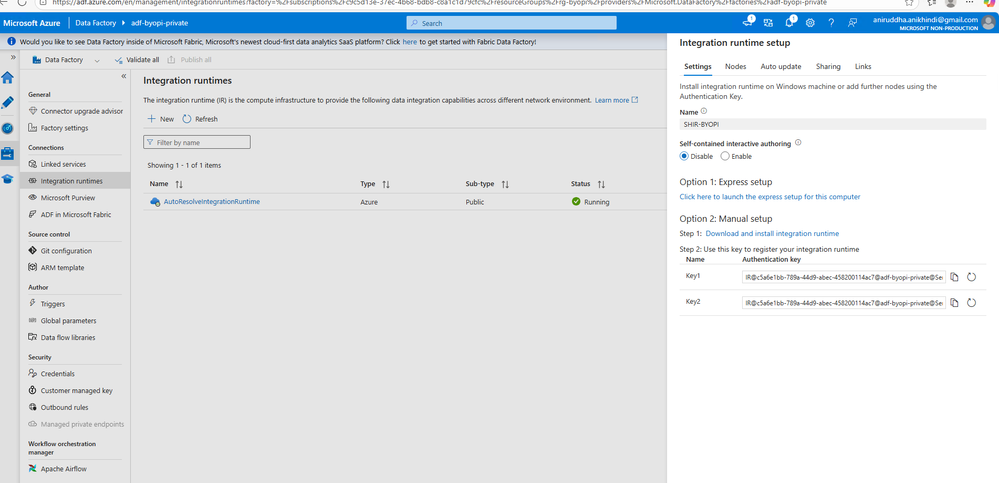Open AutoResolveIntegrationRuntime link
999x483 pixels.
(212, 201)
